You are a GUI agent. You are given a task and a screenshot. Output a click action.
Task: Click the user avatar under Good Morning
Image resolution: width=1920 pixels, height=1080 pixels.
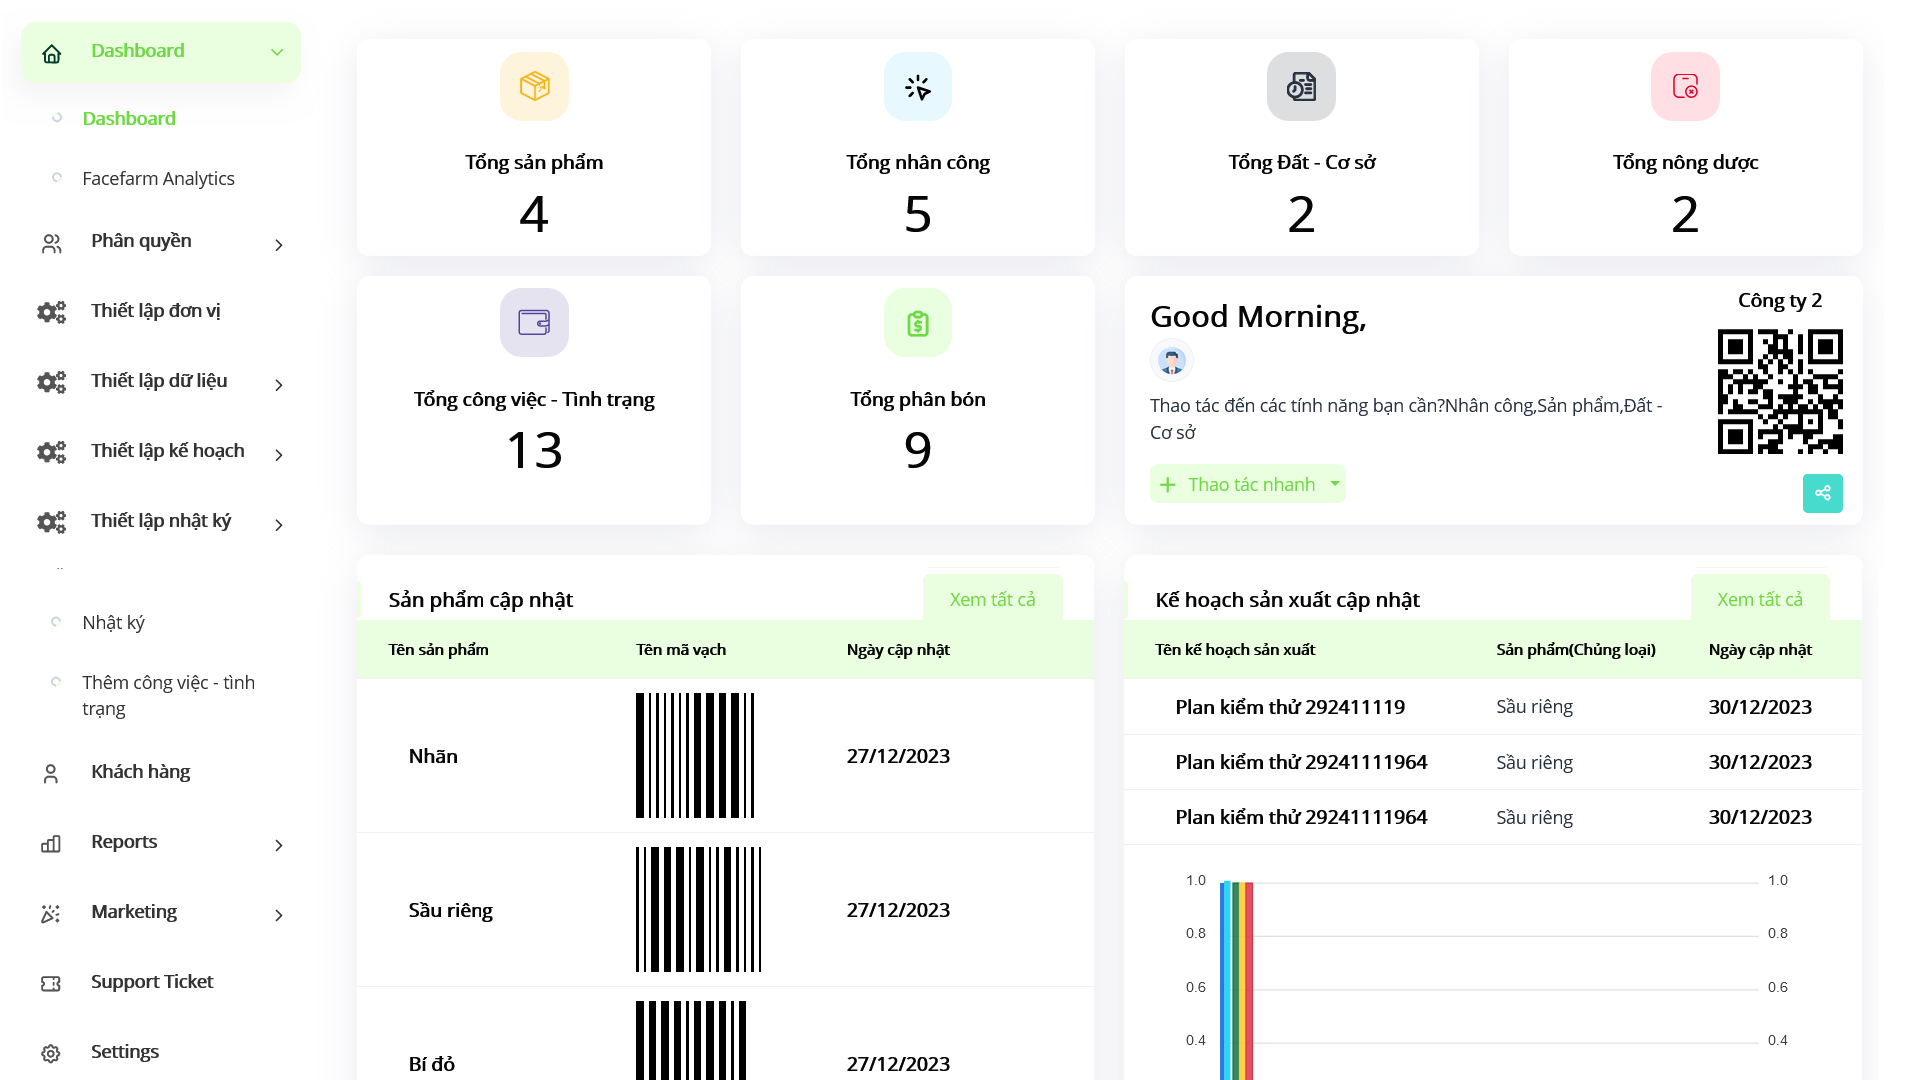pyautogui.click(x=1171, y=360)
